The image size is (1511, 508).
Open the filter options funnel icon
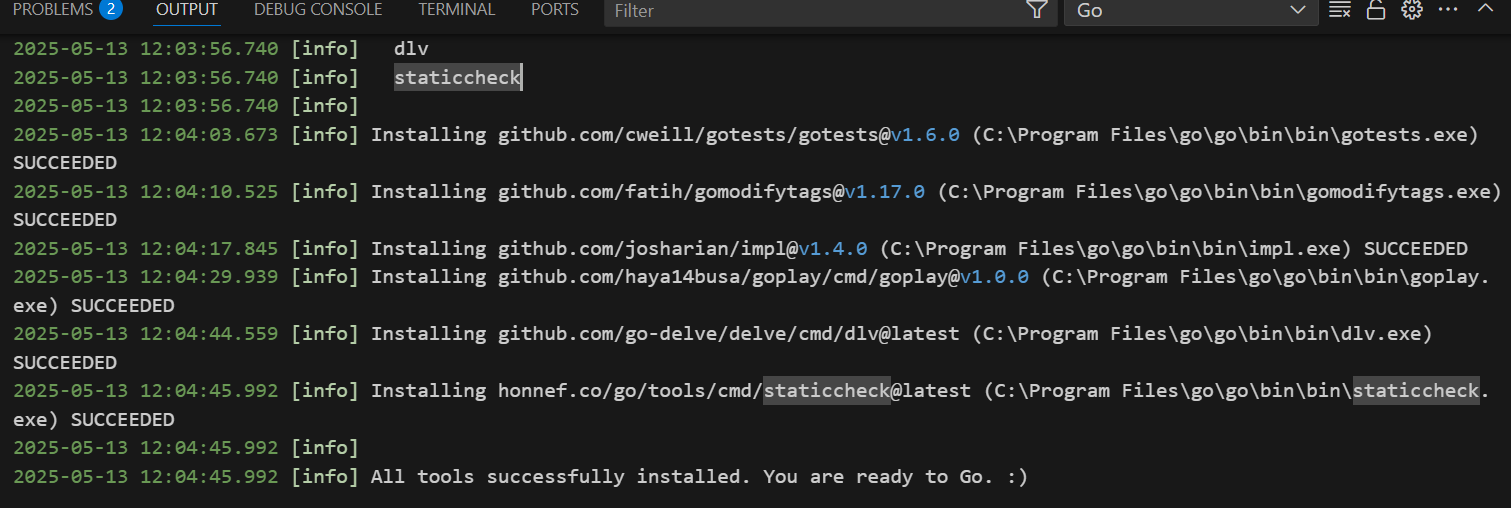[x=1037, y=10]
